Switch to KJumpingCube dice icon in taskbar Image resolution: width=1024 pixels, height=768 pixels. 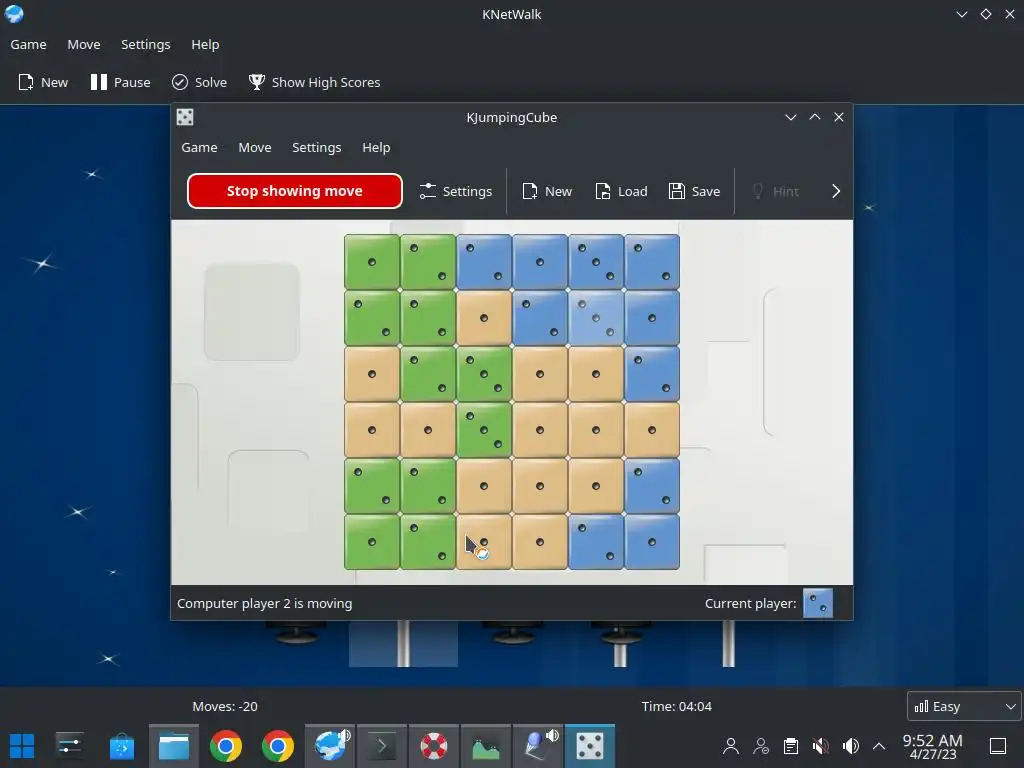click(x=590, y=746)
